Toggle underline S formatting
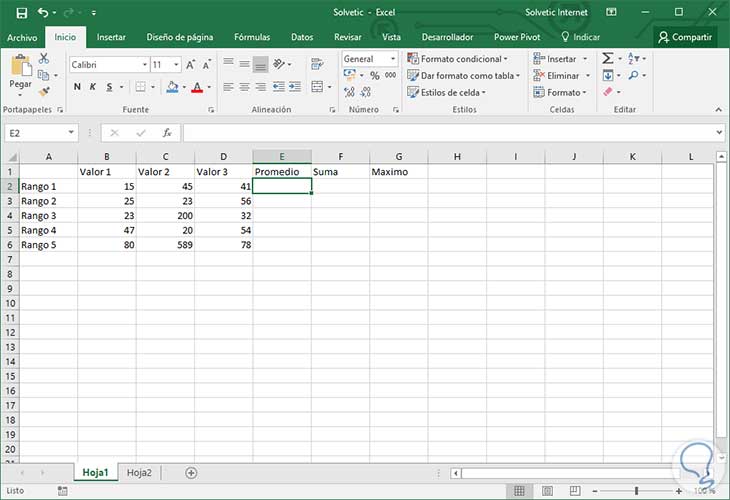The height and width of the screenshot is (500, 730). coord(109,87)
